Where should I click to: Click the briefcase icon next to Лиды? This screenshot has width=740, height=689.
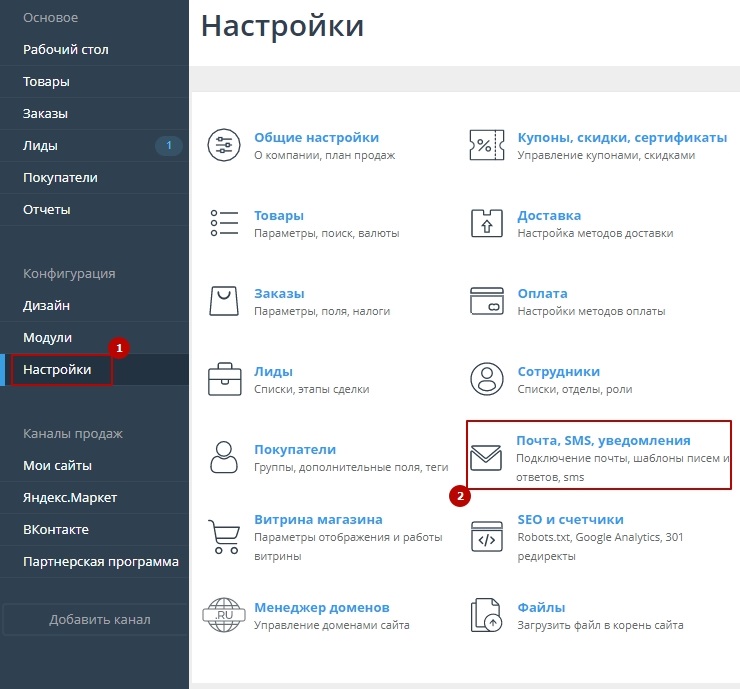224,379
